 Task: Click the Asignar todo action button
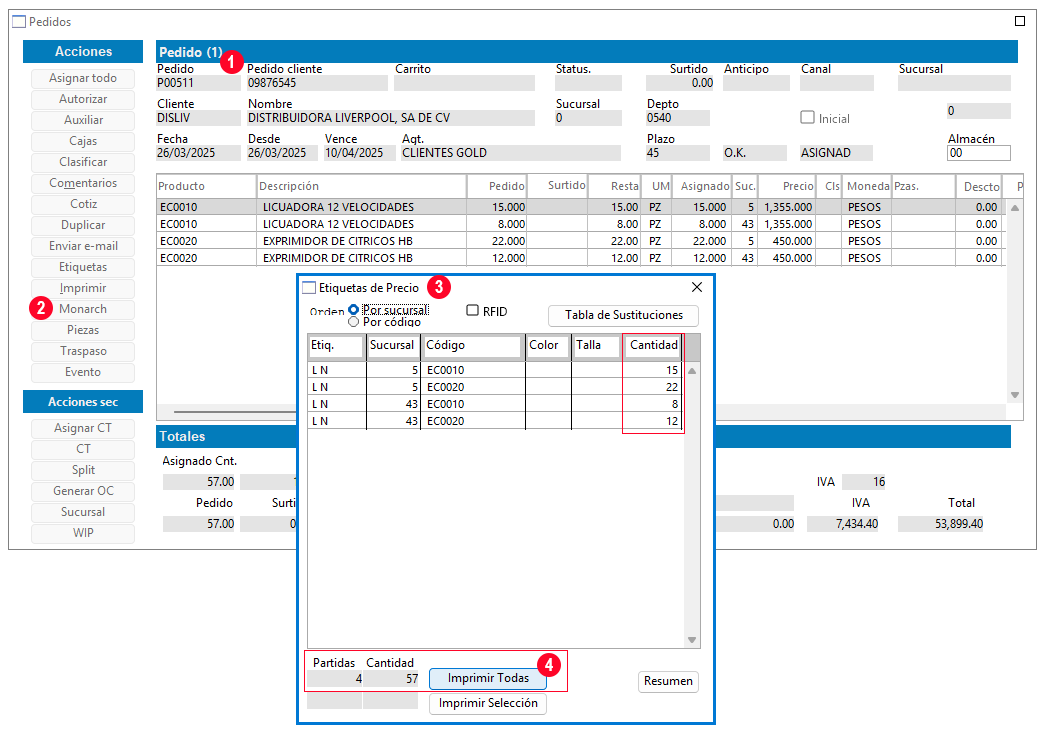(83, 78)
